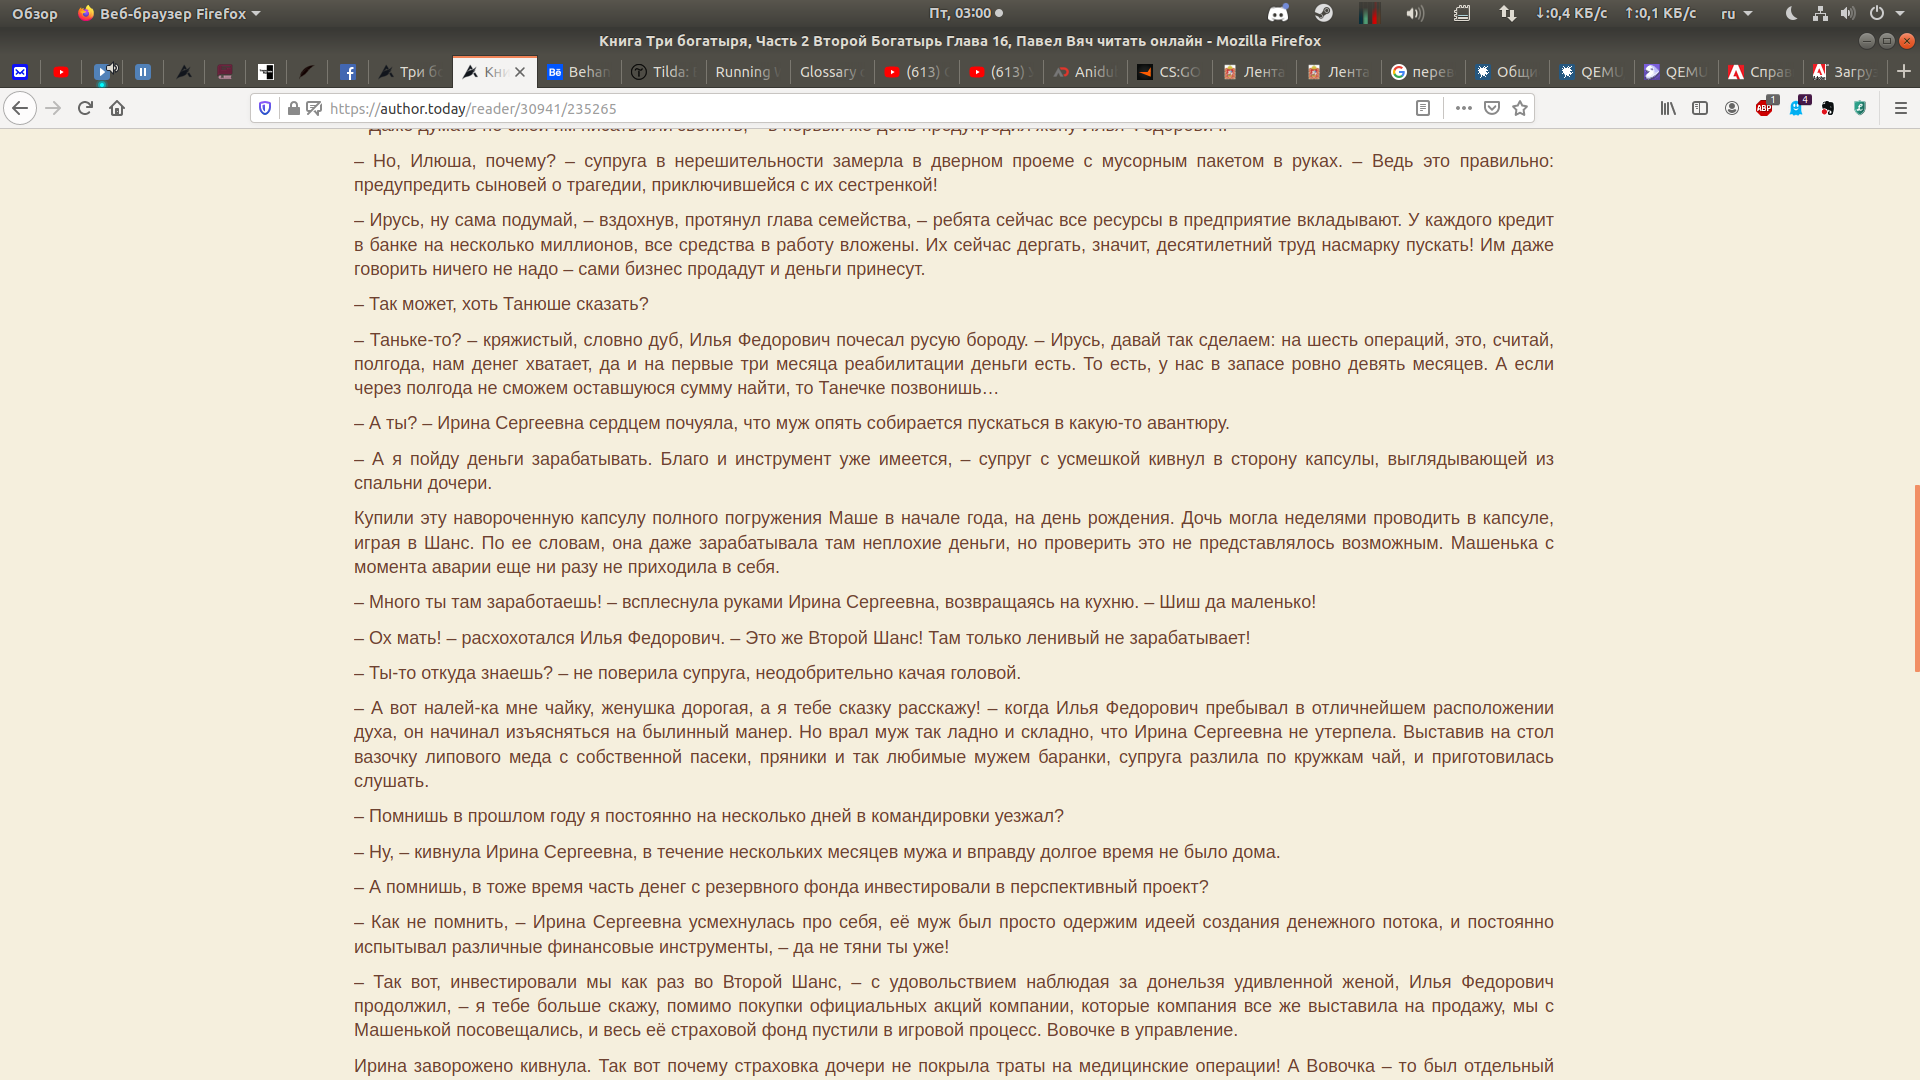Open Ghostery extension icon
This screenshot has height=1080, width=1920.
coord(1797,108)
